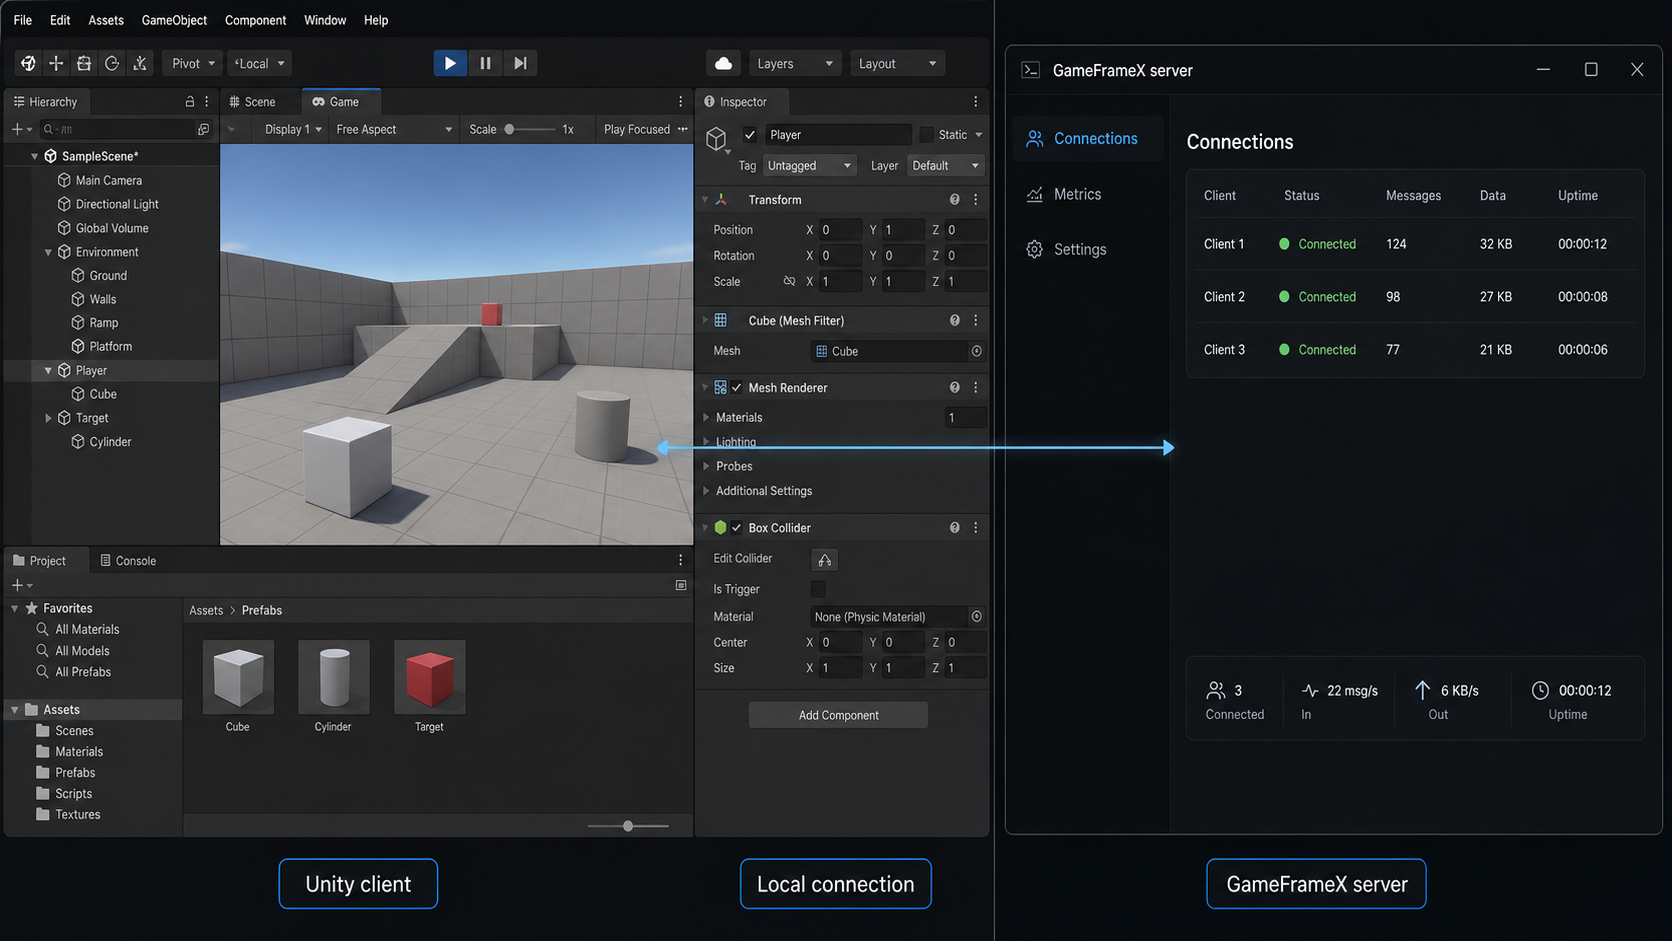Toggle Player object active checkbox

[x=750, y=135]
